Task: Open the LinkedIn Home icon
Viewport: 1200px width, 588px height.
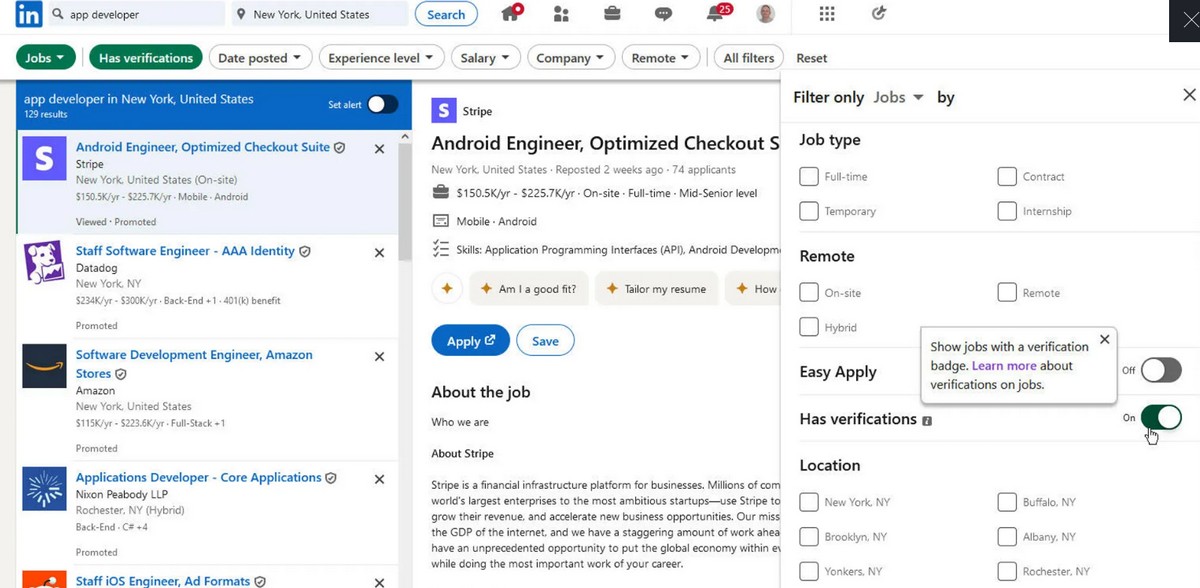Action: (x=512, y=14)
